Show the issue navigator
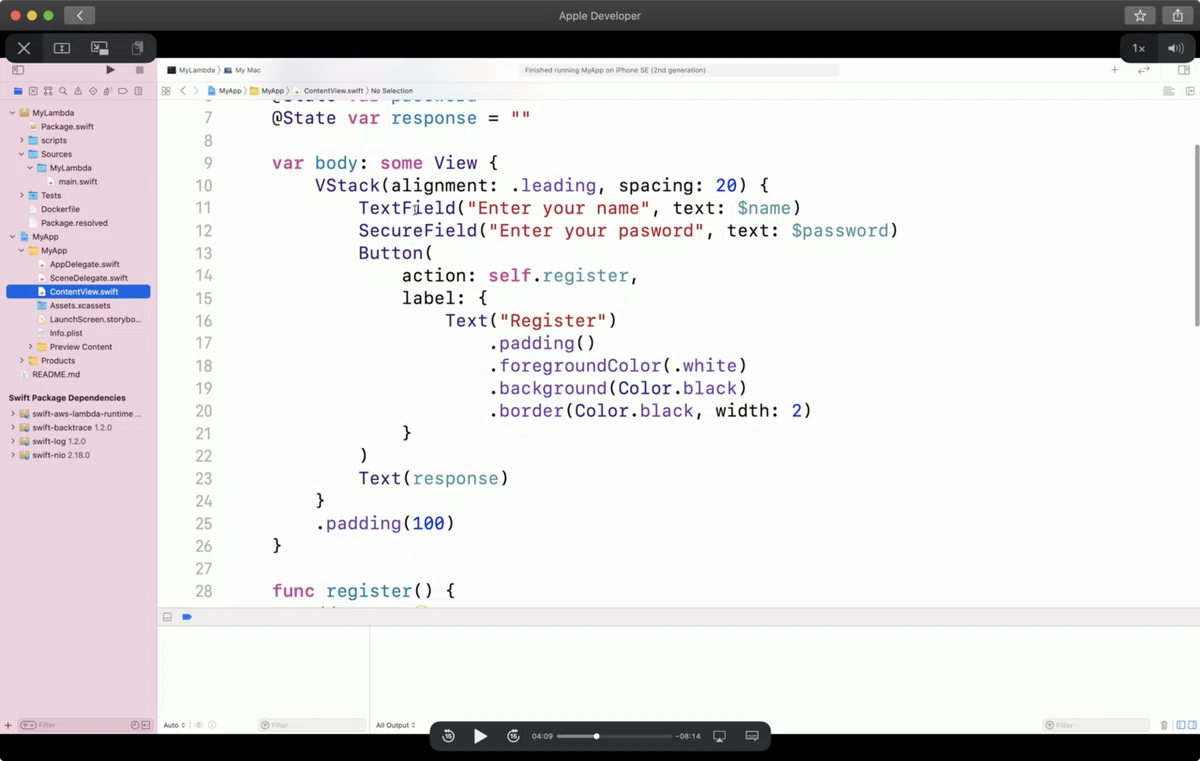This screenshot has width=1200, height=761. tap(78, 91)
